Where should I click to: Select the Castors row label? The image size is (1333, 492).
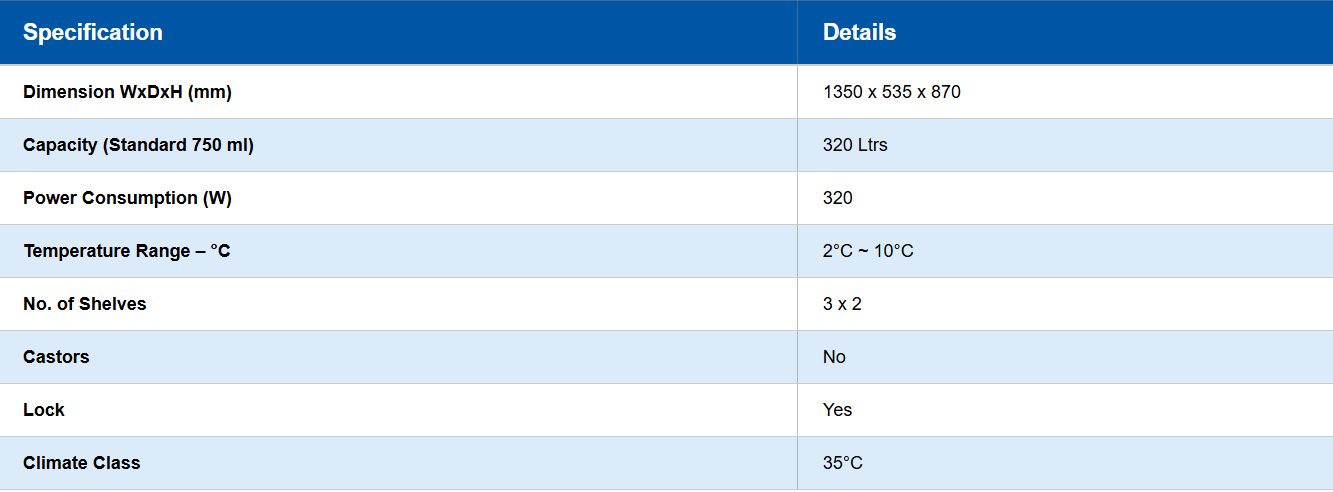56,357
